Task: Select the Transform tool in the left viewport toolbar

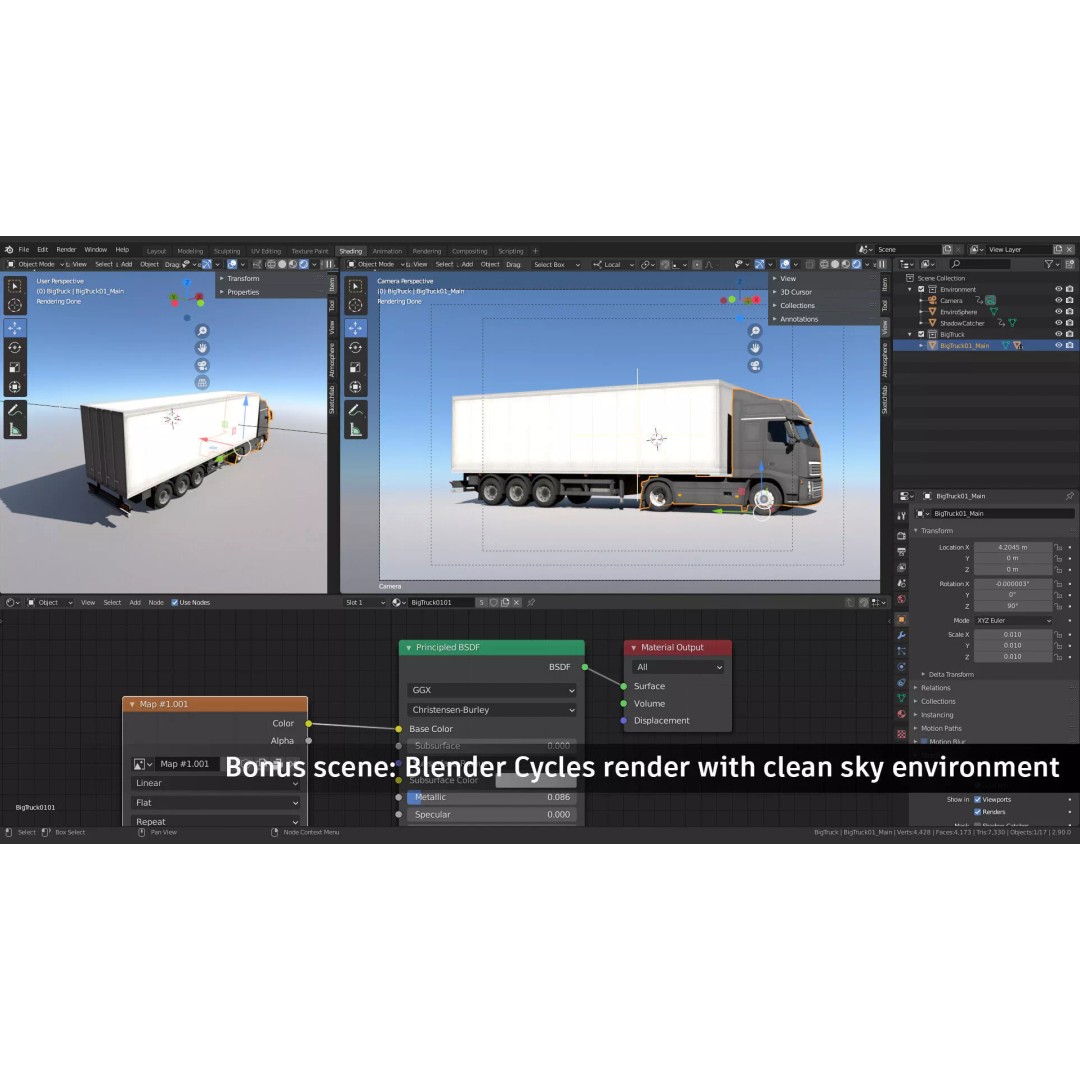Action: (x=14, y=387)
